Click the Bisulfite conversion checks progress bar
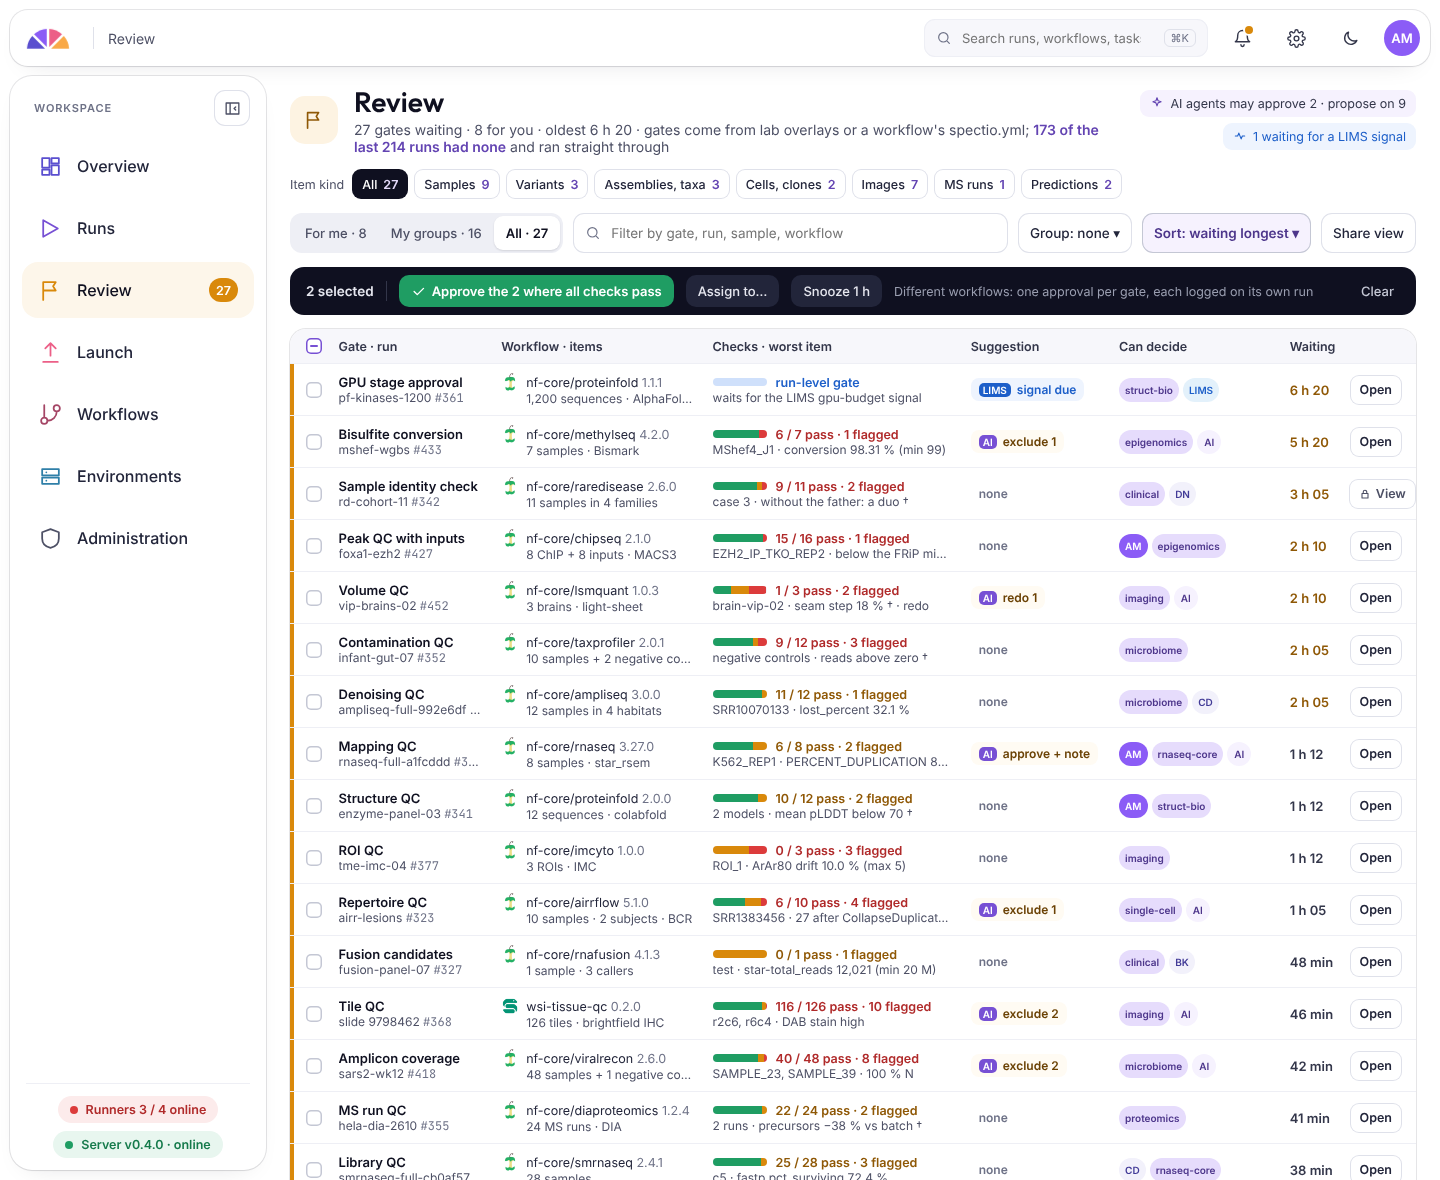The image size is (1440, 1180). (x=740, y=434)
